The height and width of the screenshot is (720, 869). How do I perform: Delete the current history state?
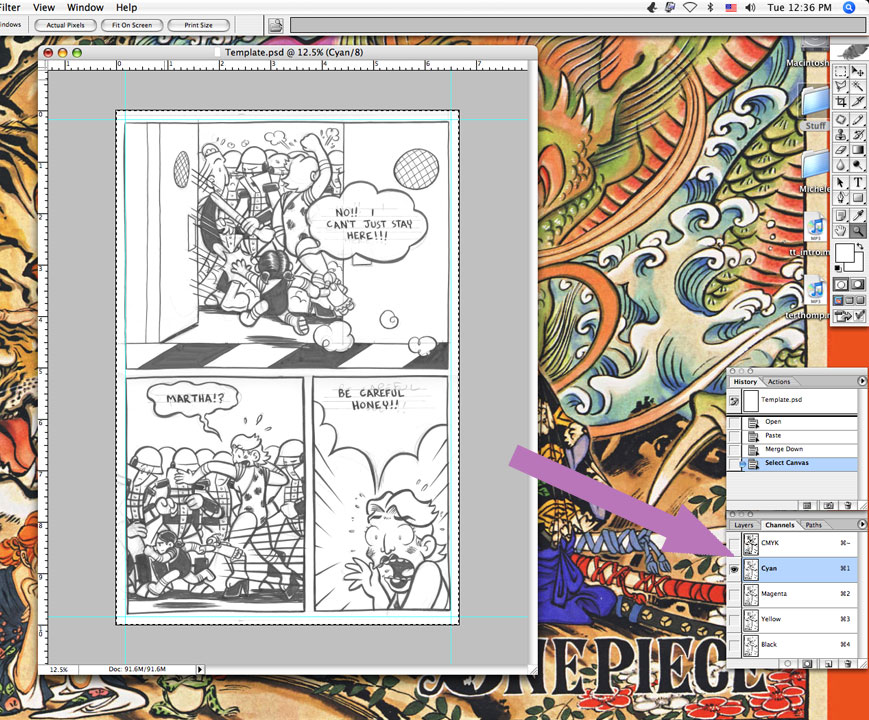(847, 505)
